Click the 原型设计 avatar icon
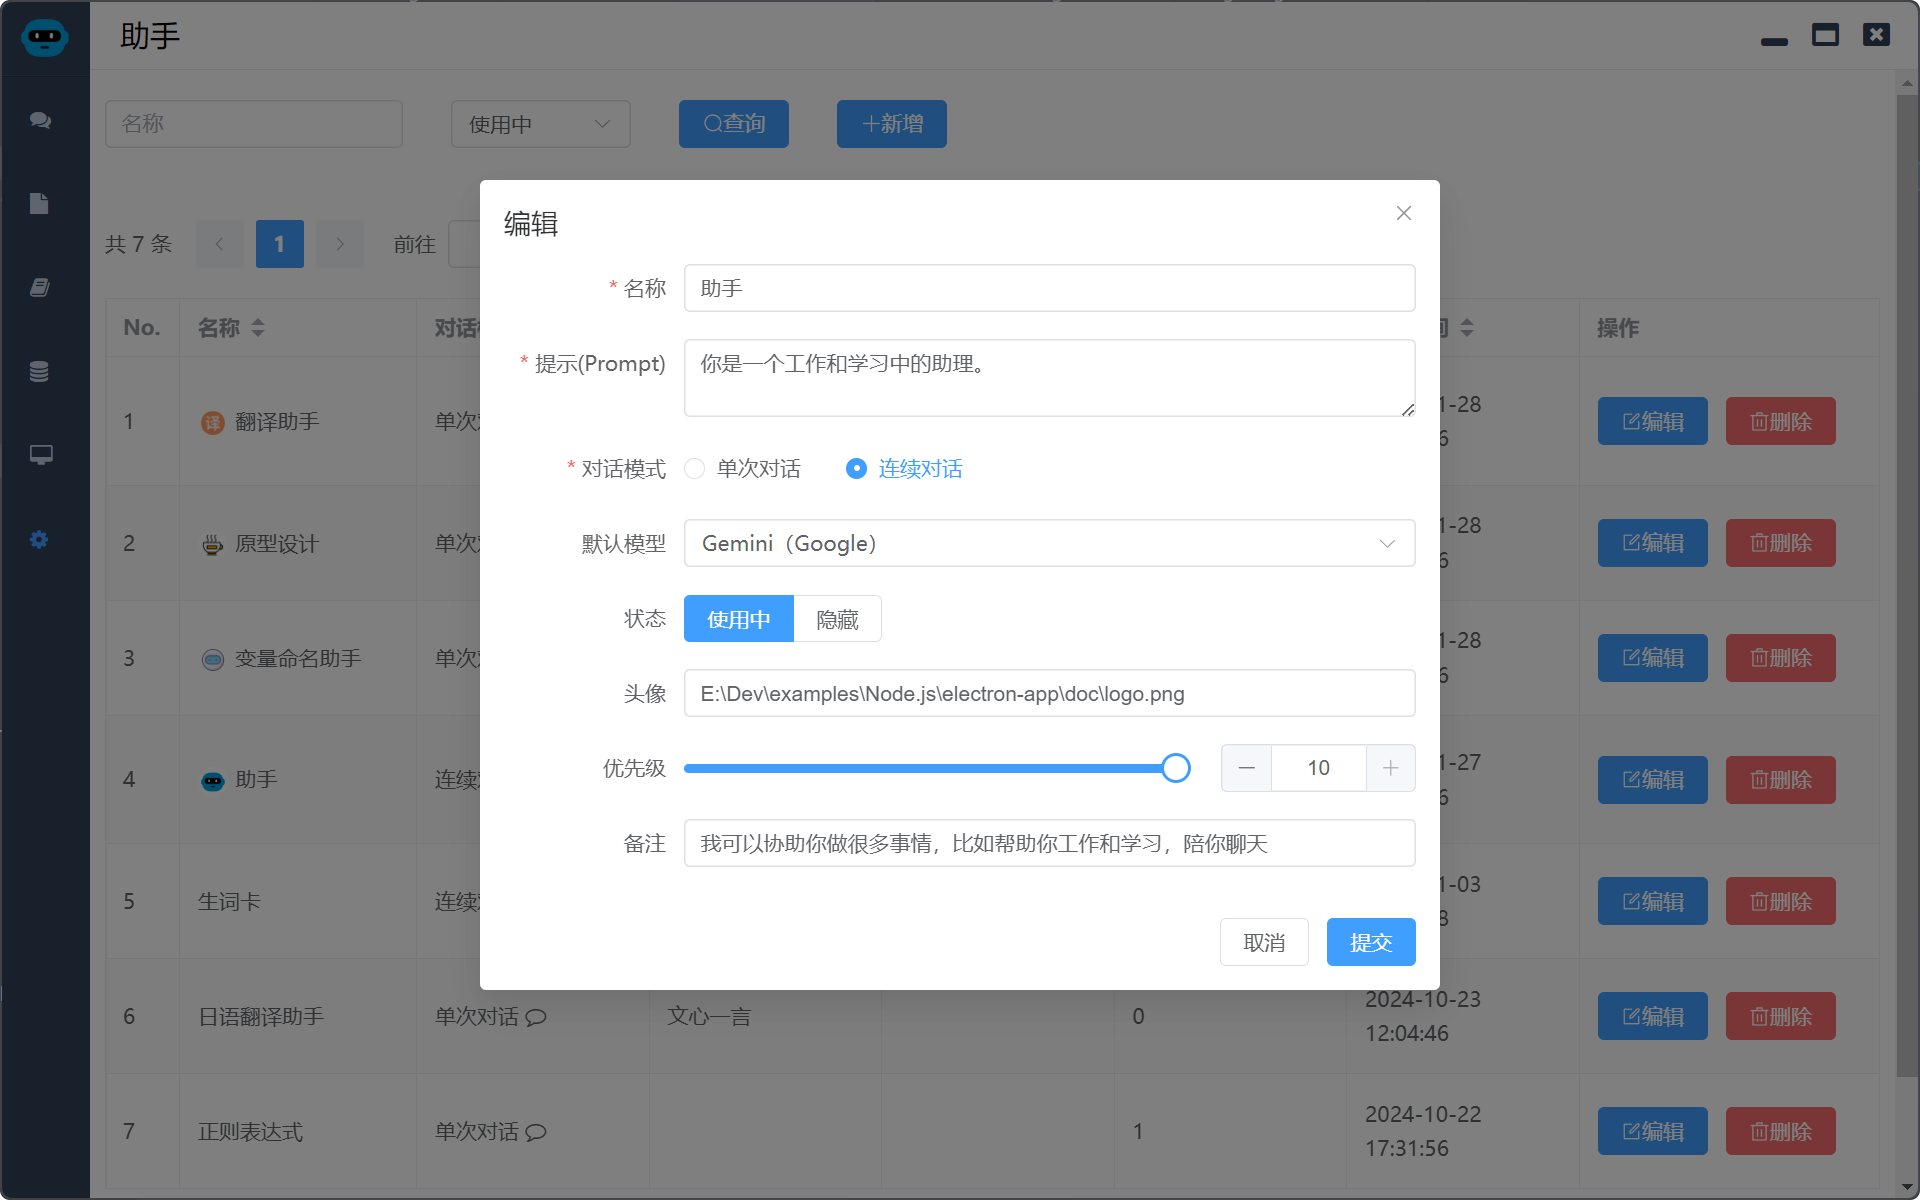 [x=212, y=544]
